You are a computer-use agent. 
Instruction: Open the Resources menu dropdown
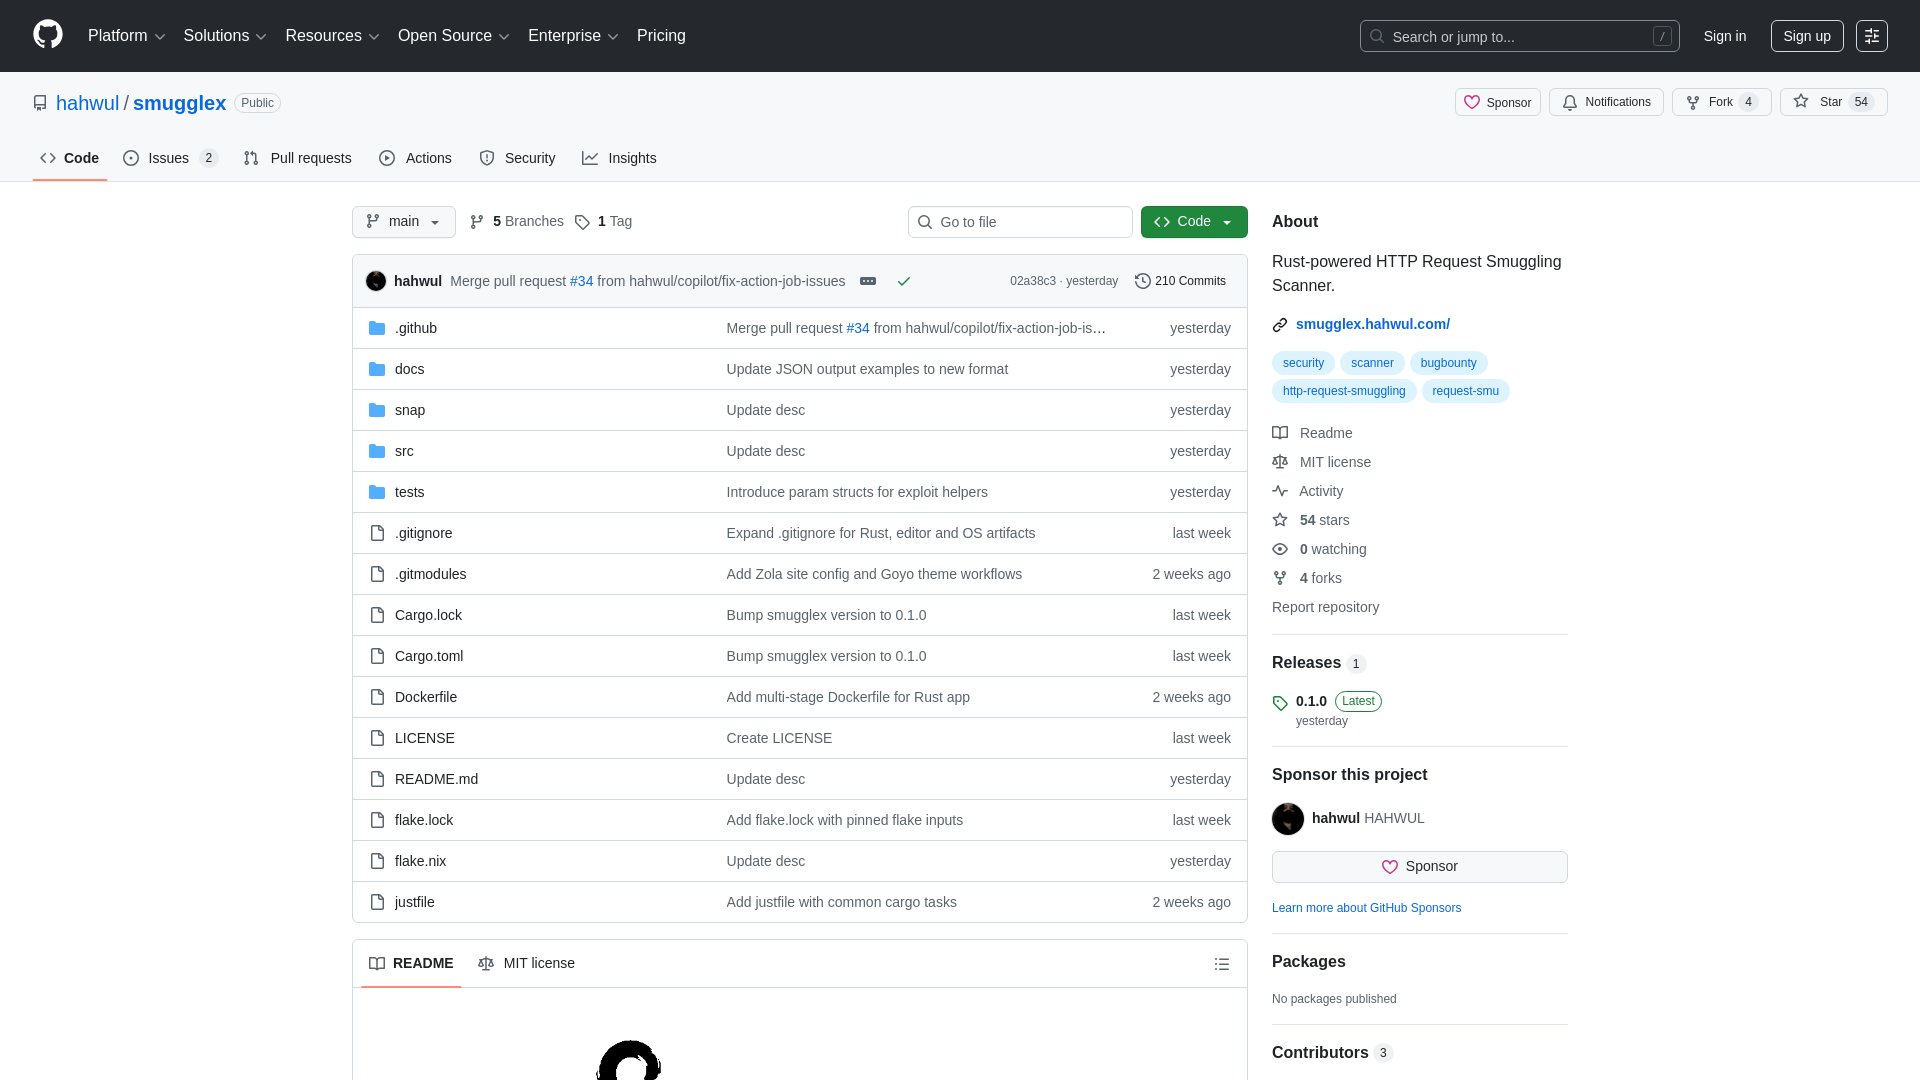(331, 36)
